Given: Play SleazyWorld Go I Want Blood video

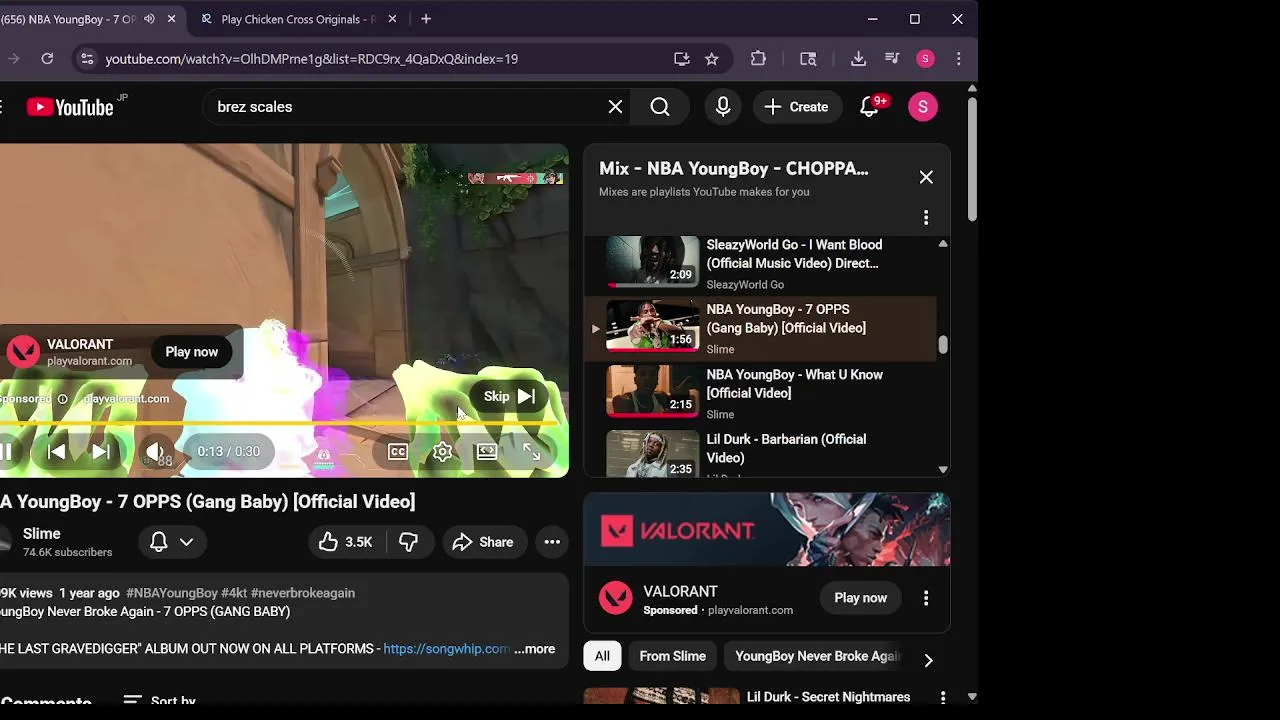Looking at the screenshot, I should (763, 264).
